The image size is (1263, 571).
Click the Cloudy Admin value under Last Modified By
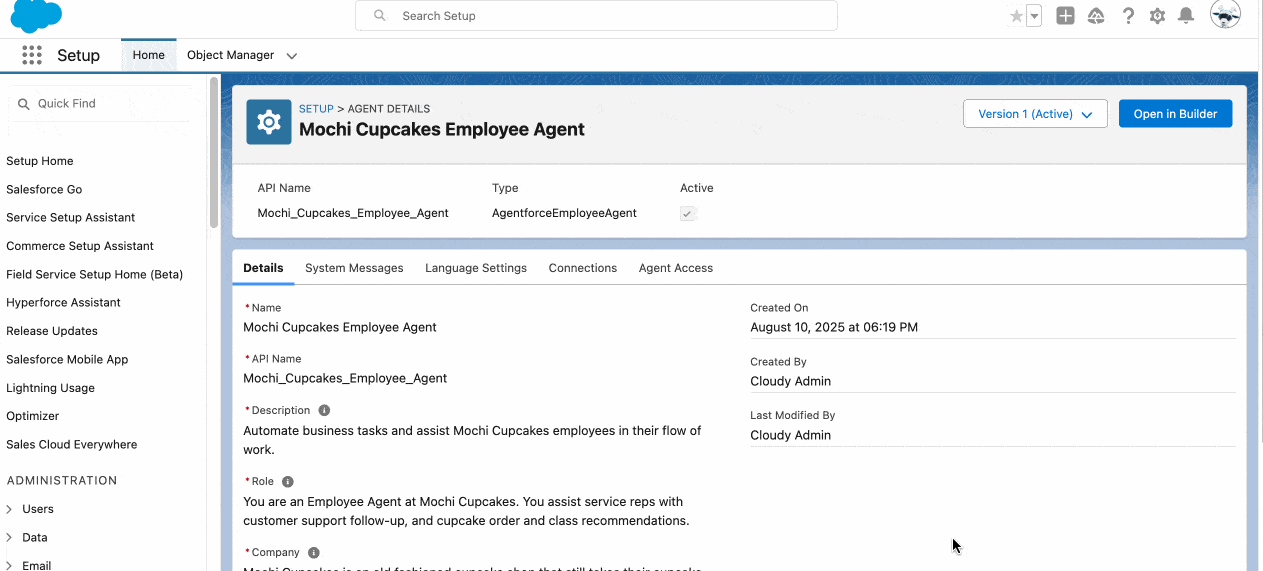[x=790, y=435]
